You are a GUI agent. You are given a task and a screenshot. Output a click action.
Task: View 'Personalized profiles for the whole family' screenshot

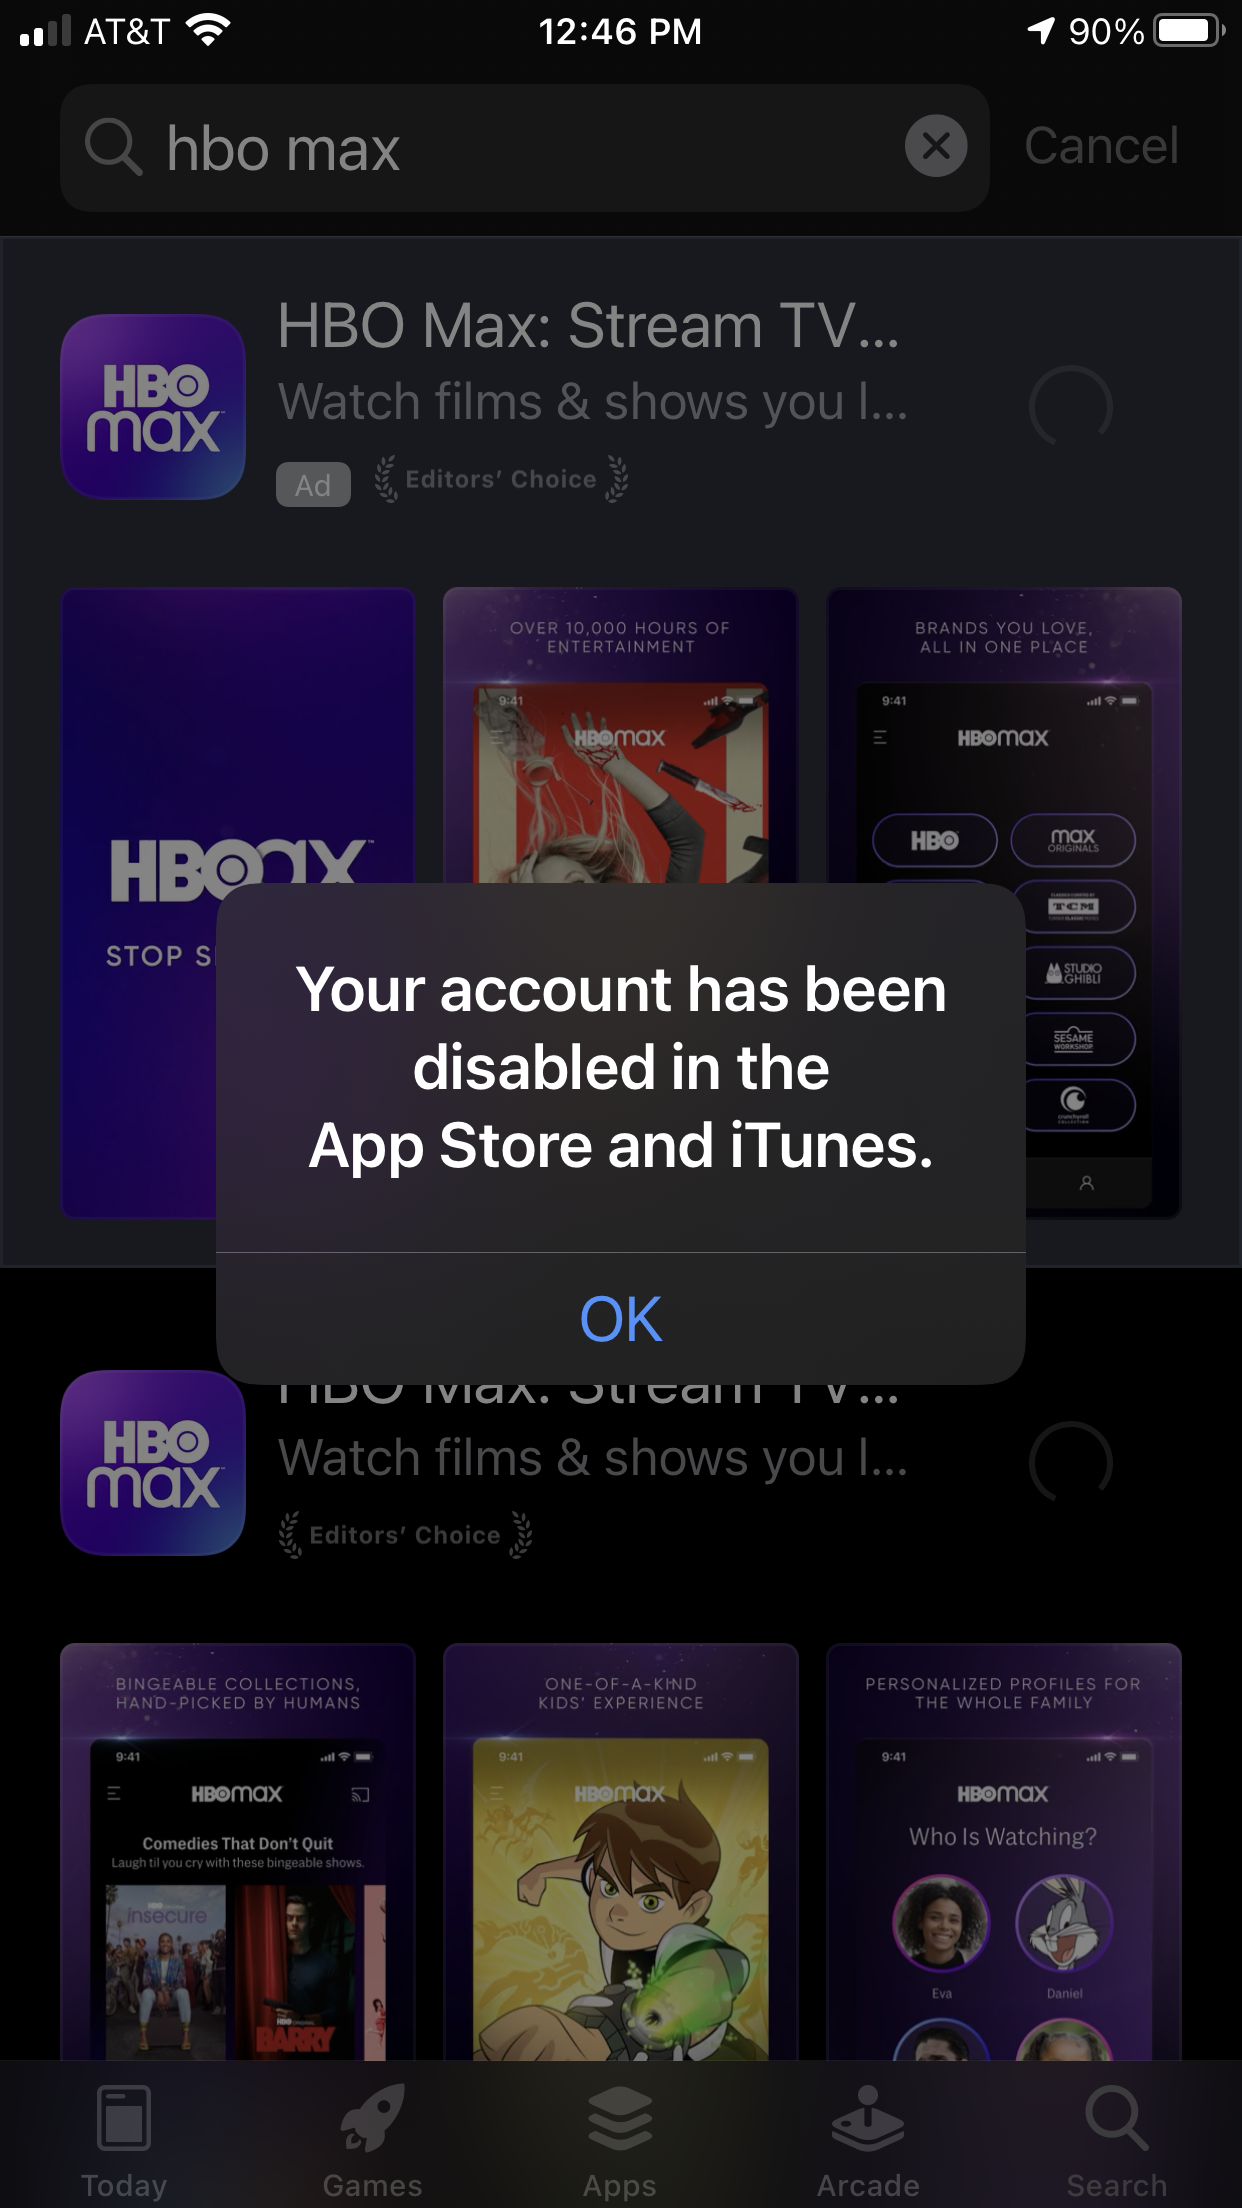(1004, 1852)
